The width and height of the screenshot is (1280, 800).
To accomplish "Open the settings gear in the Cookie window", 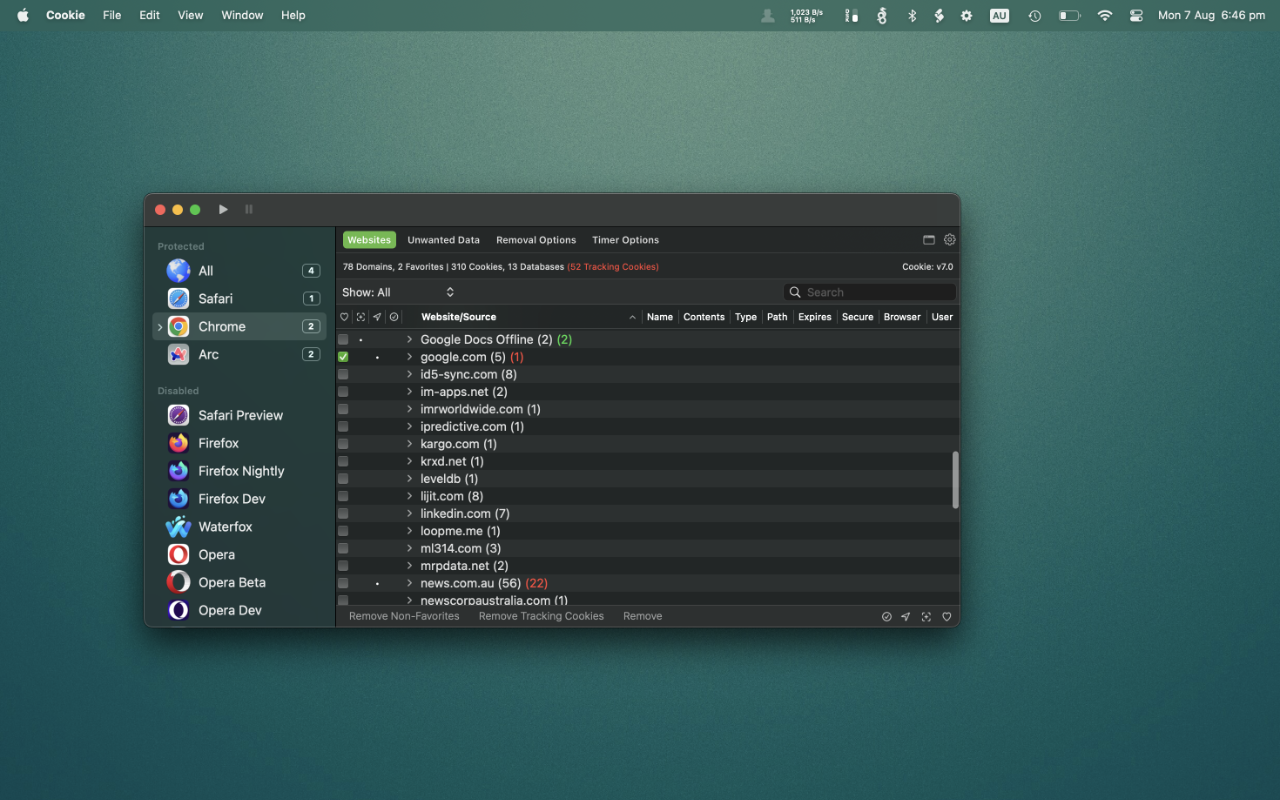I will point(949,240).
